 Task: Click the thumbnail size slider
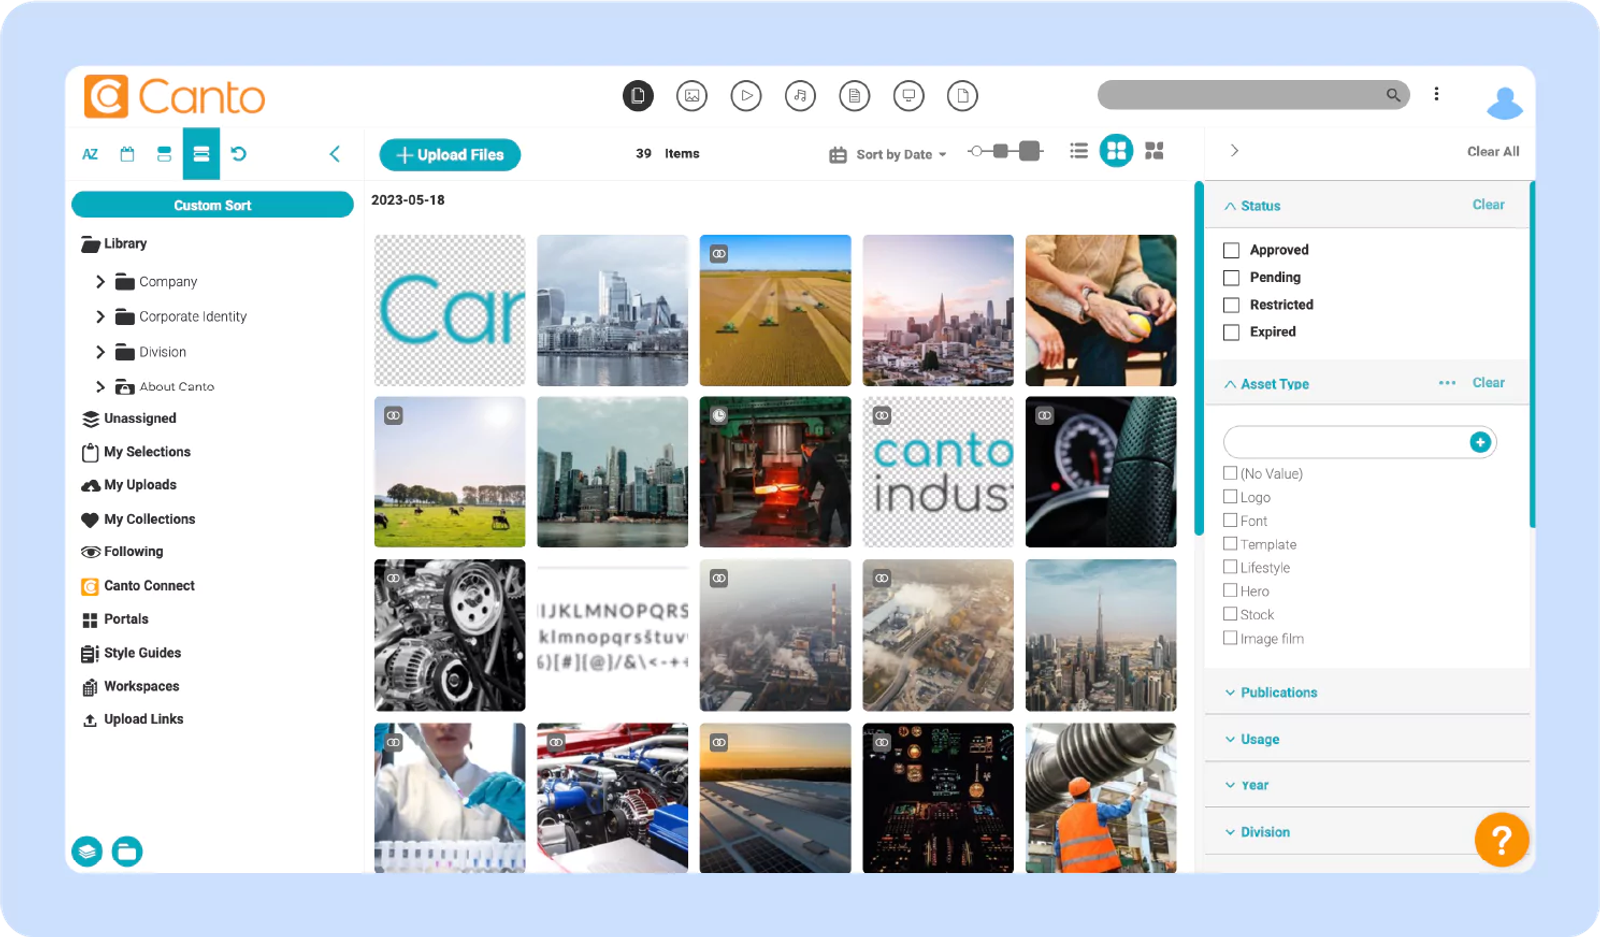click(x=1005, y=151)
